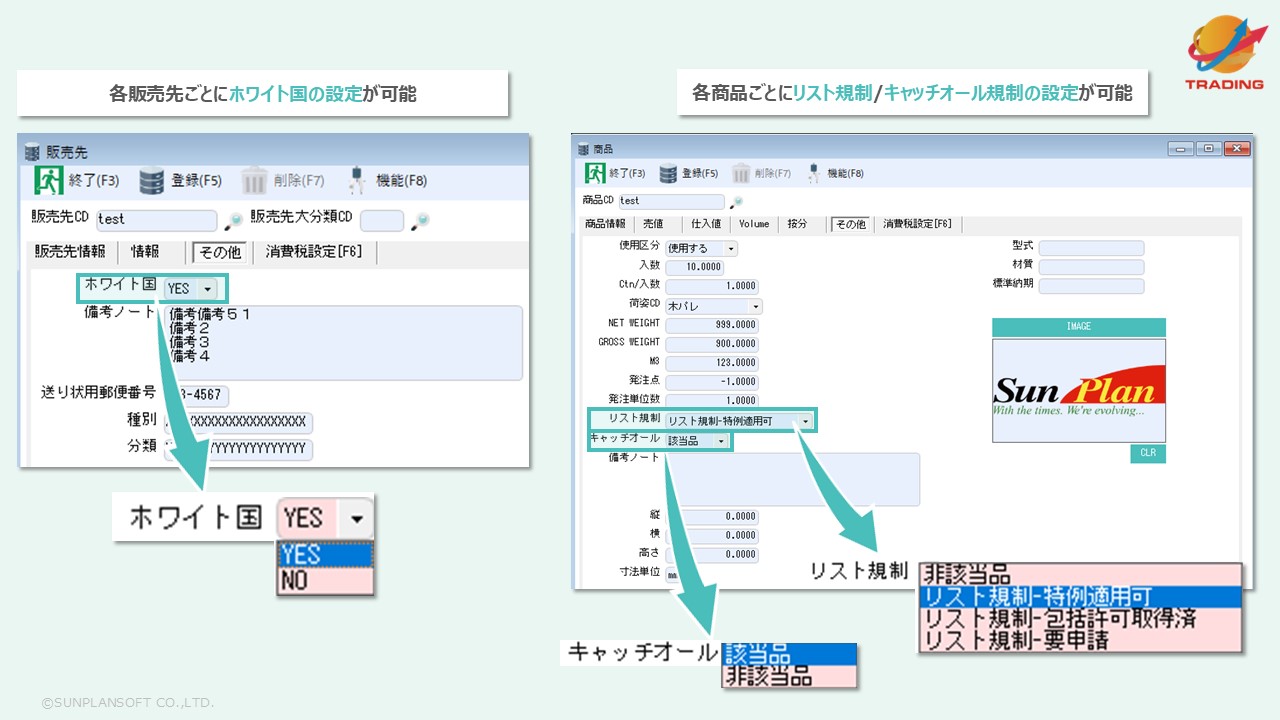This screenshot has width=1280, height=720.
Task: Switch to 売値 tab
Action: 653,224
